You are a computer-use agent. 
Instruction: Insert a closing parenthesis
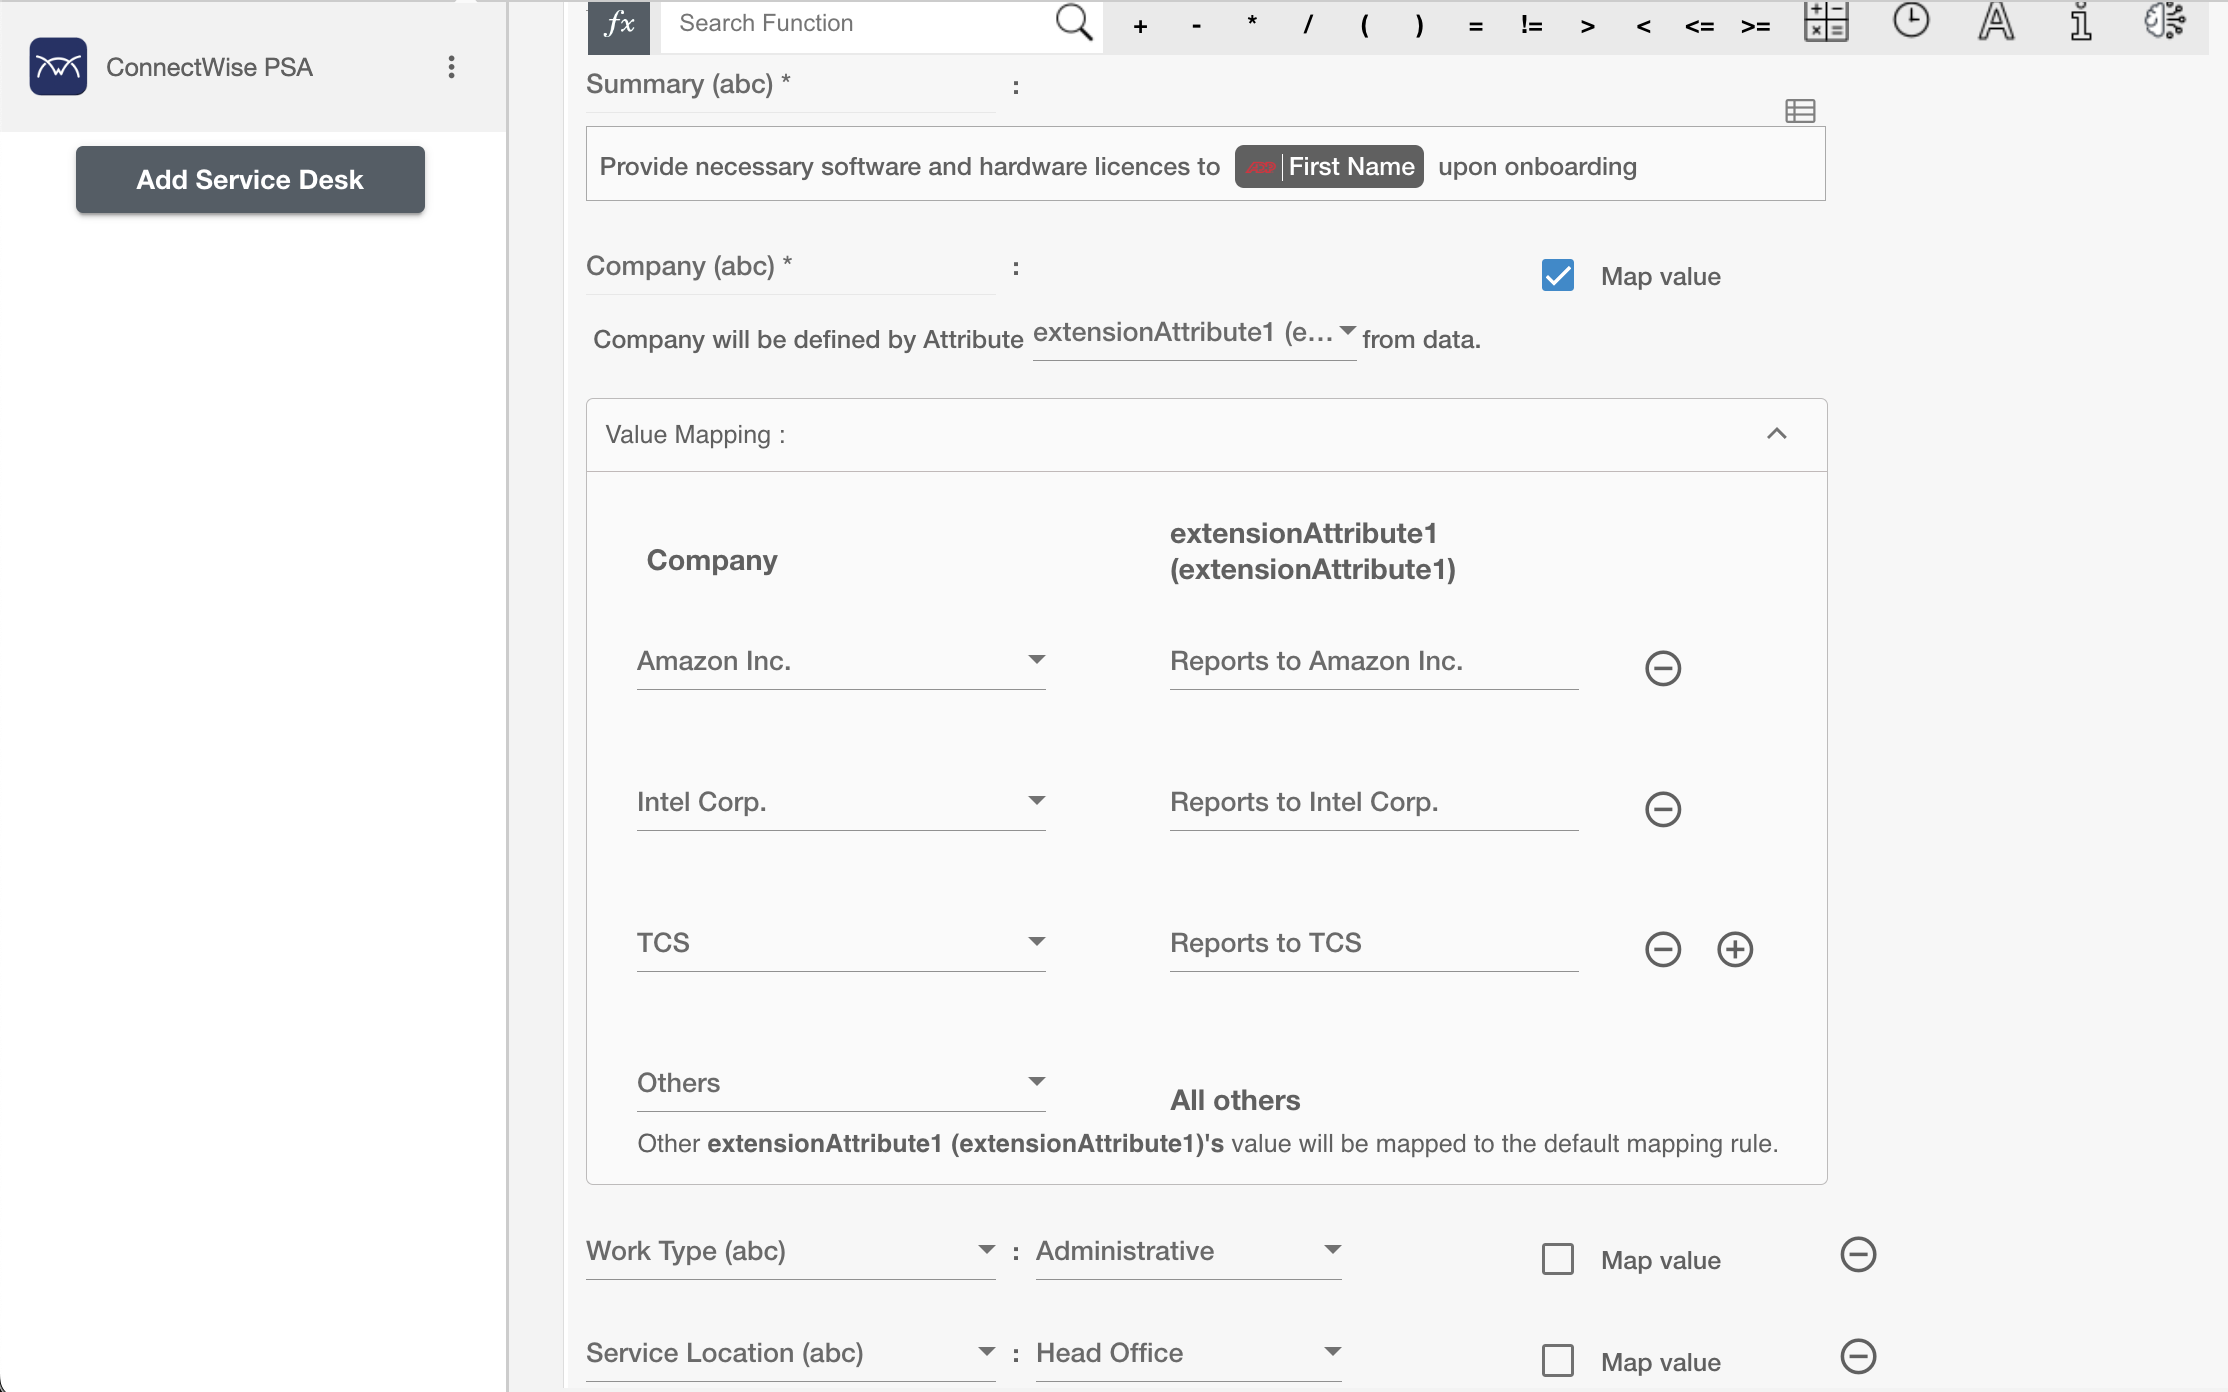(1420, 26)
